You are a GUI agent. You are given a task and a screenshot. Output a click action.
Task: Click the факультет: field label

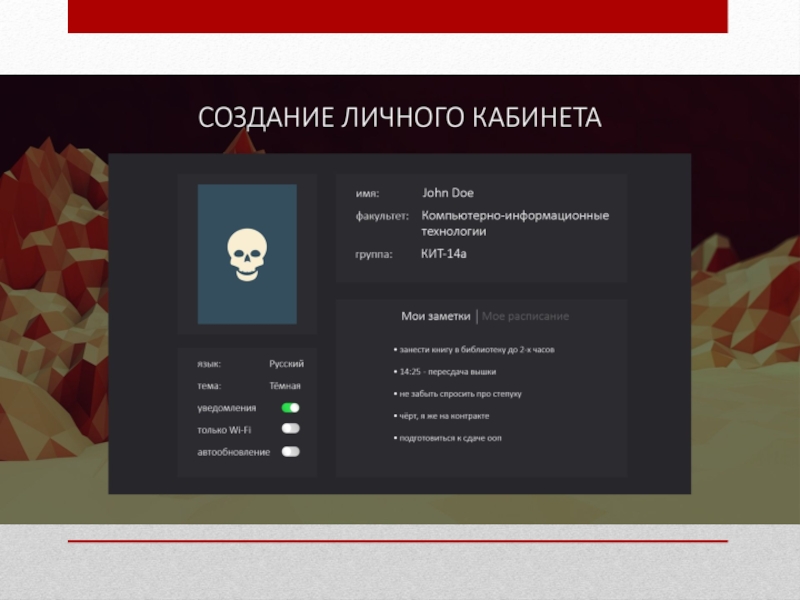pyautogui.click(x=382, y=215)
